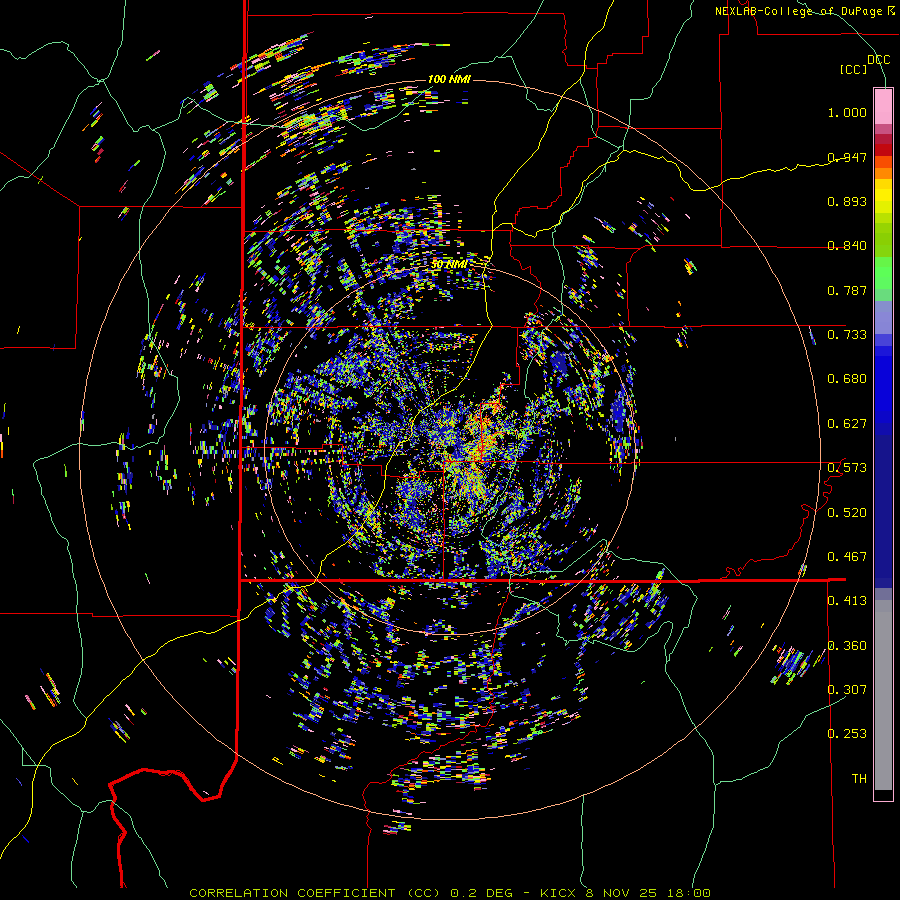Select the 1.000 legend value
Screen dimensions: 900x900
click(x=847, y=112)
